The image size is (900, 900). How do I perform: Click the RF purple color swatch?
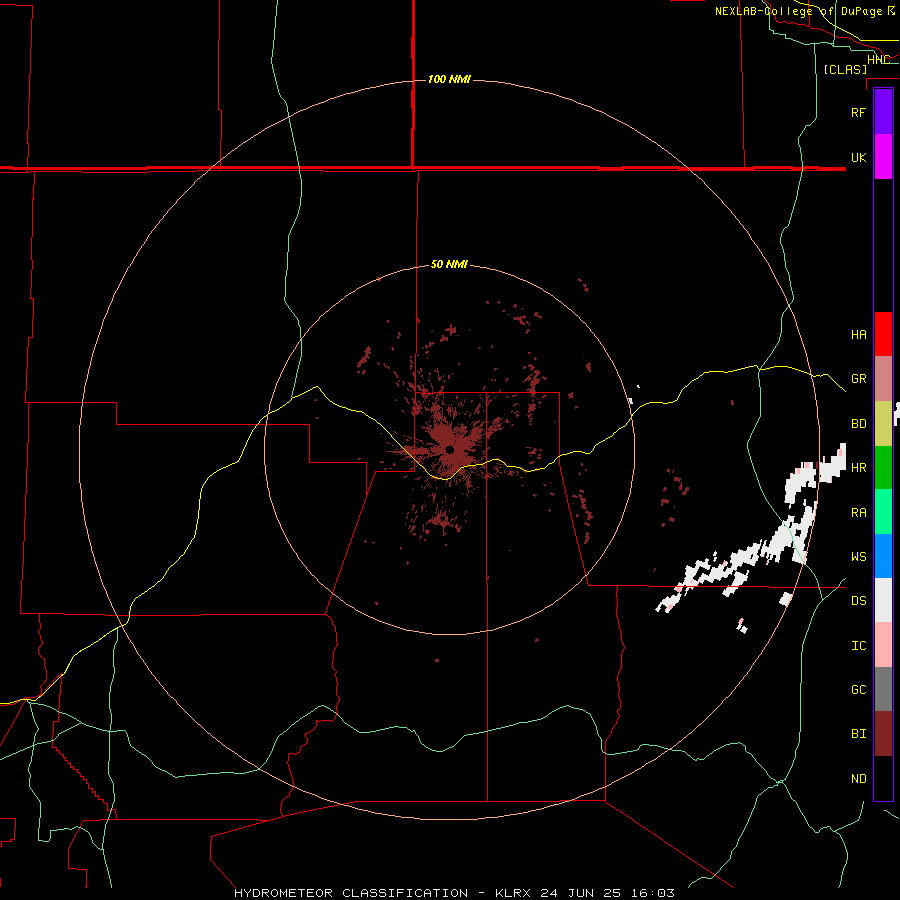coord(883,111)
